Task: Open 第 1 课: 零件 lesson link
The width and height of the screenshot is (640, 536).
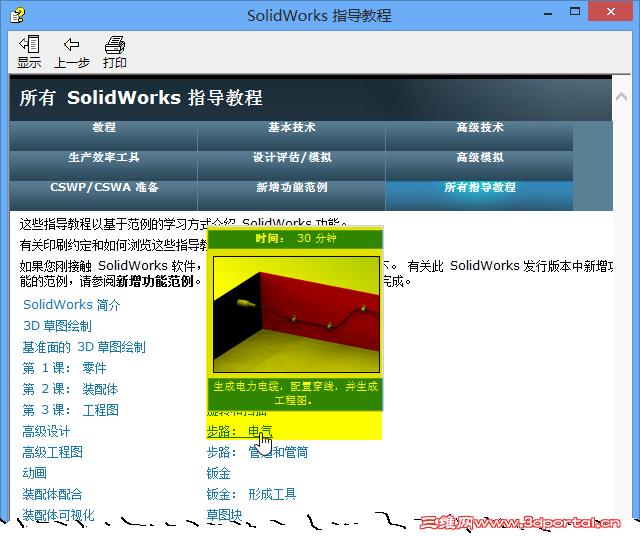Action: (x=64, y=368)
